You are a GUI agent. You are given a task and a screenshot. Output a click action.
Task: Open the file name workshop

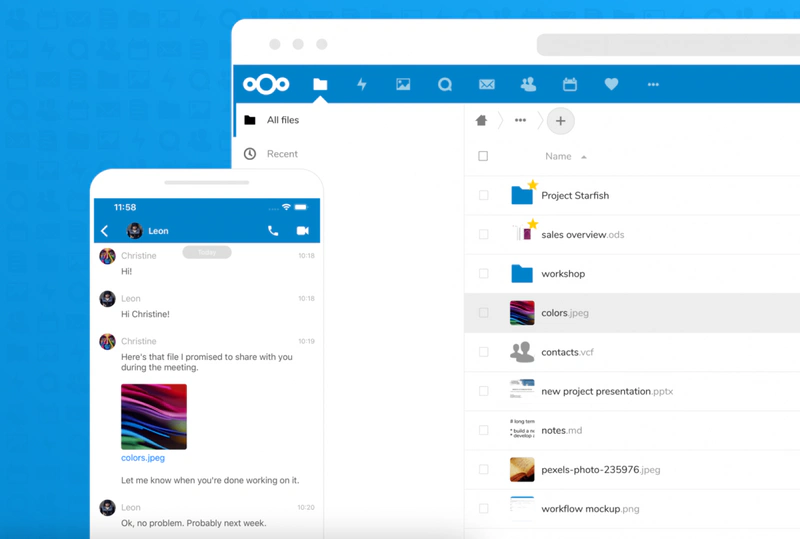click(563, 274)
